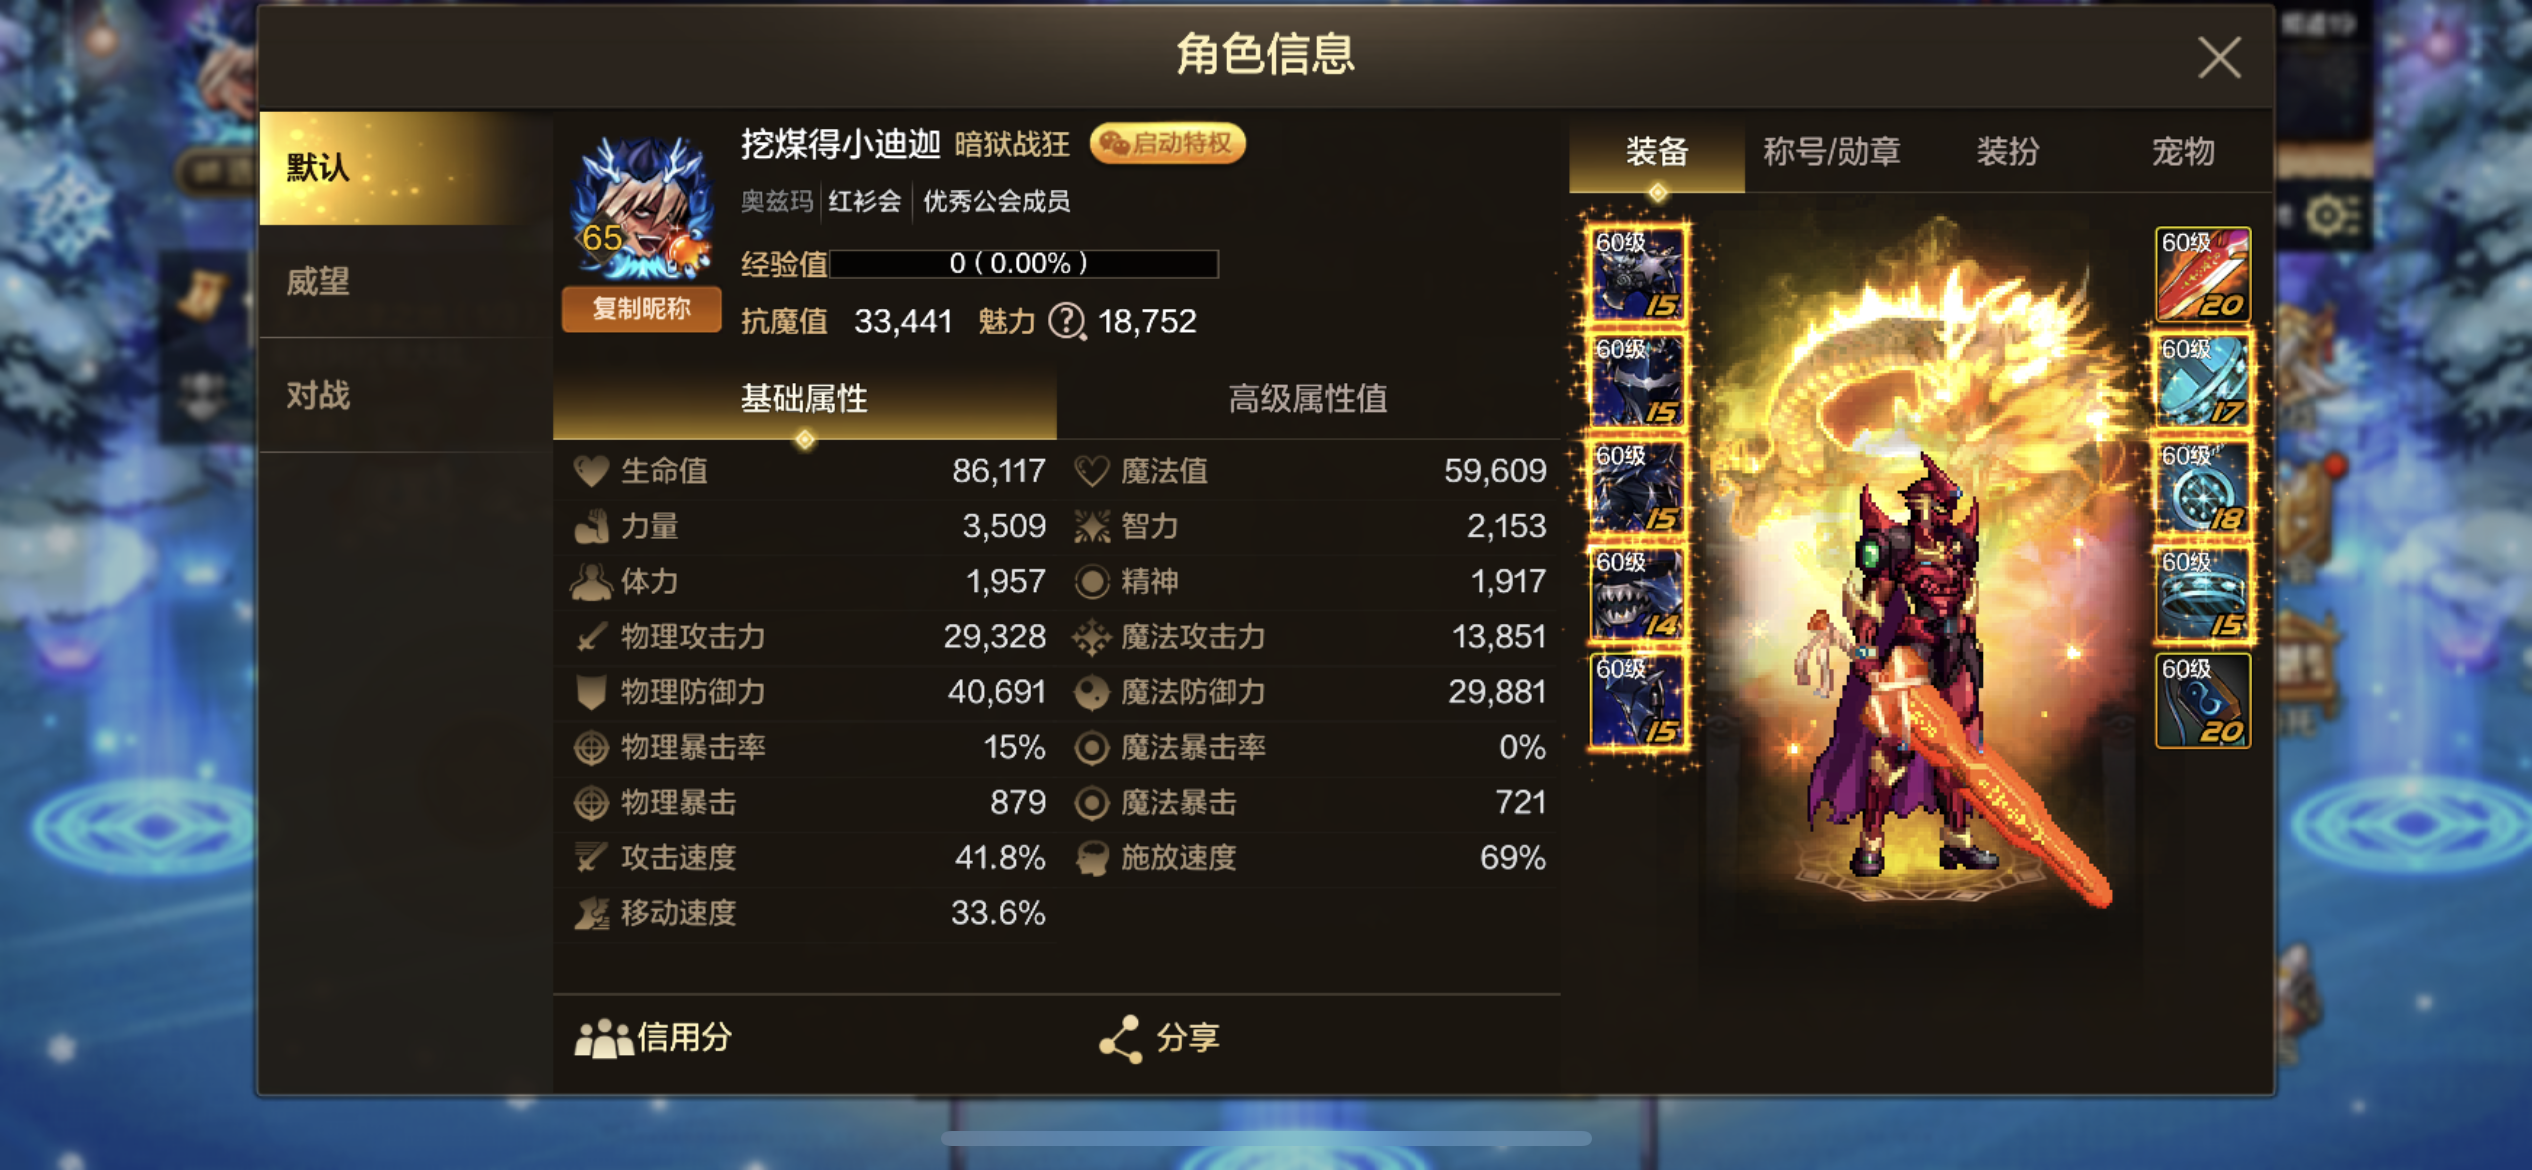Select the +17 bracelet equipment icon
This screenshot has height=1170, width=2532.
[x=2202, y=381]
